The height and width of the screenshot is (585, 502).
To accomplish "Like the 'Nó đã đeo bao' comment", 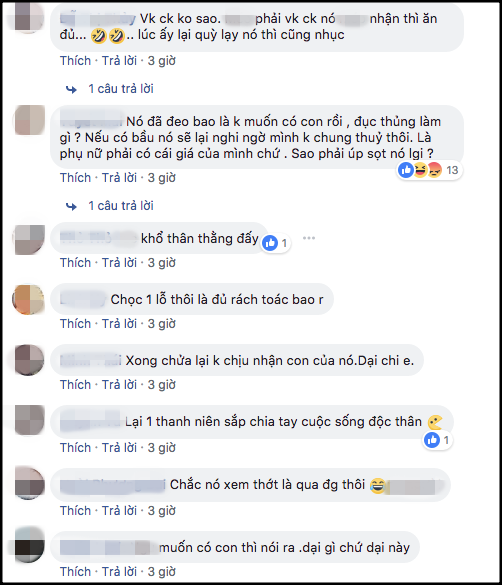I will click(x=75, y=178).
